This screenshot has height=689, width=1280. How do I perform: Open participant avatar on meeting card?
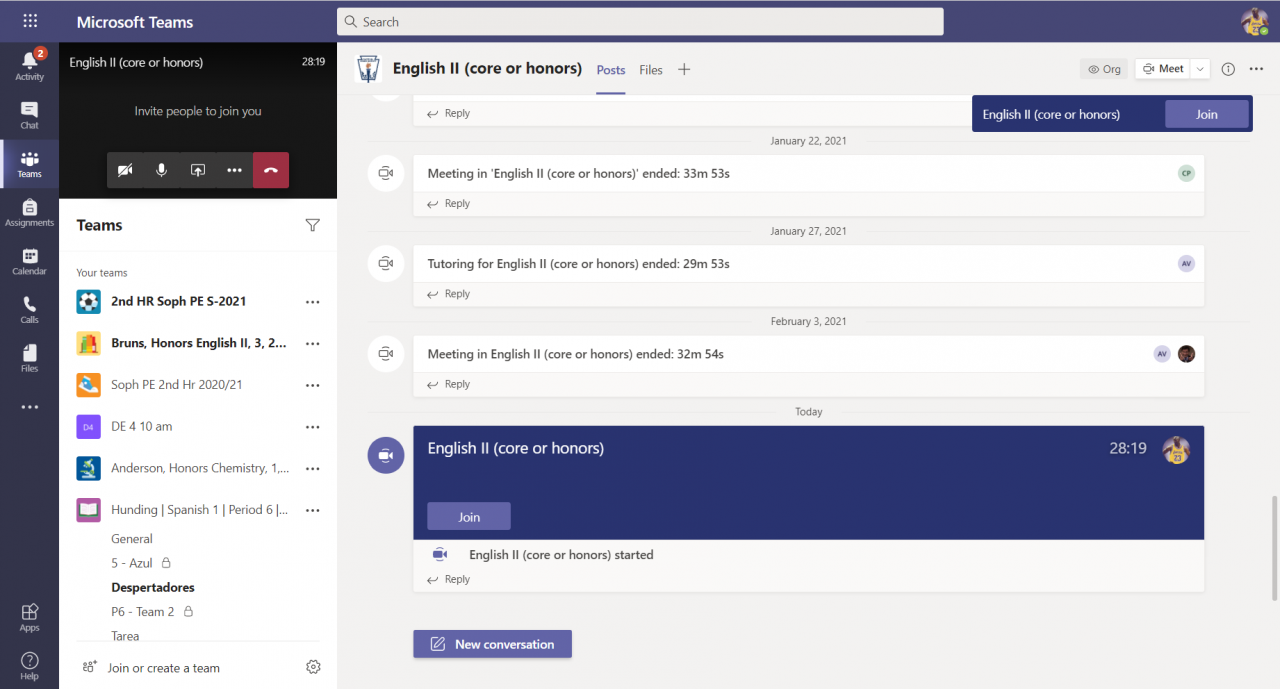[1176, 450]
